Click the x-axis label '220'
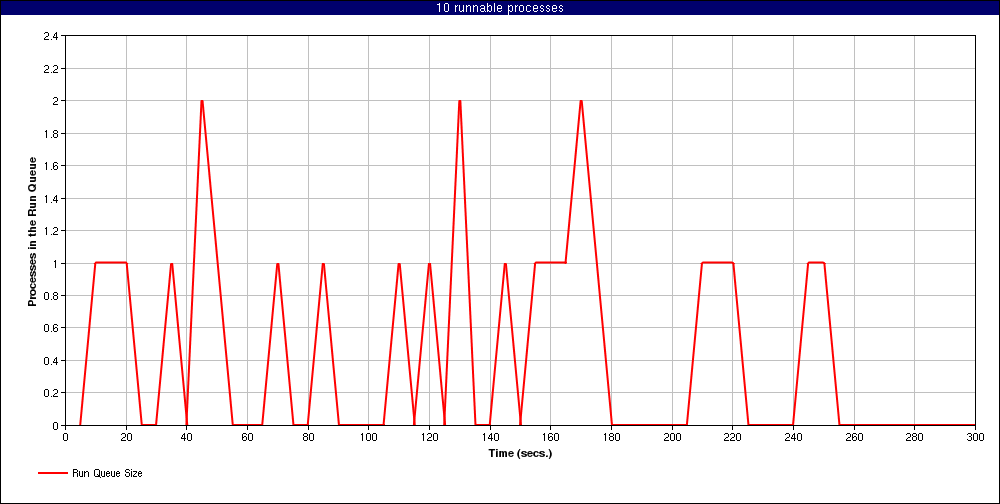This screenshot has width=1000, height=504. (x=733, y=437)
